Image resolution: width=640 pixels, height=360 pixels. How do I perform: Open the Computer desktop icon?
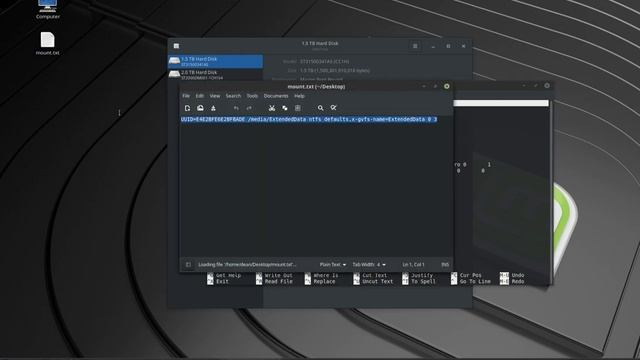[x=48, y=9]
